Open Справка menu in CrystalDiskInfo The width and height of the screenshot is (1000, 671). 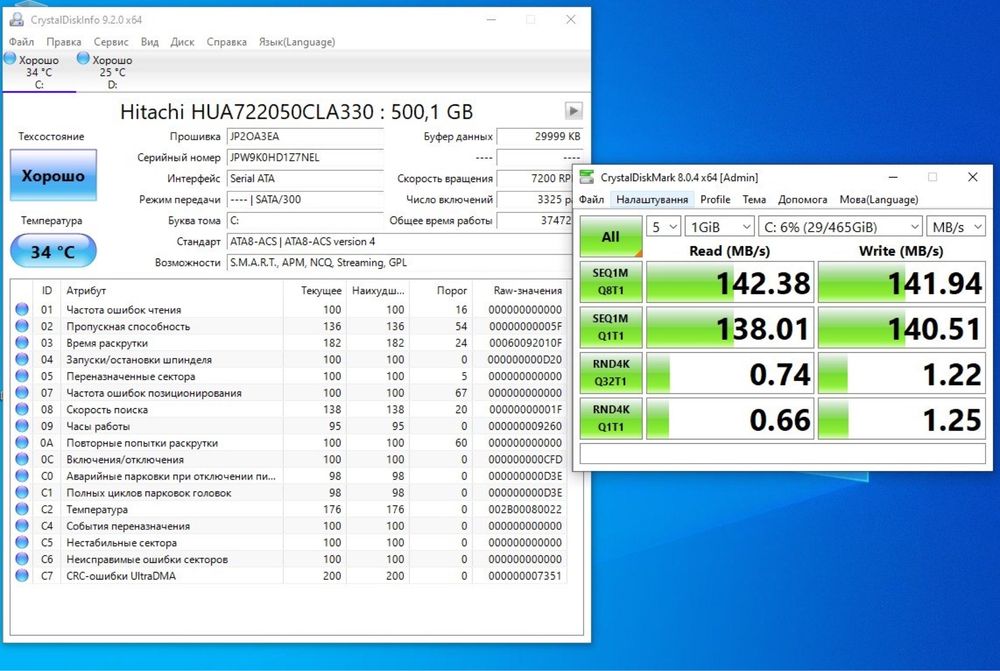[x=226, y=41]
